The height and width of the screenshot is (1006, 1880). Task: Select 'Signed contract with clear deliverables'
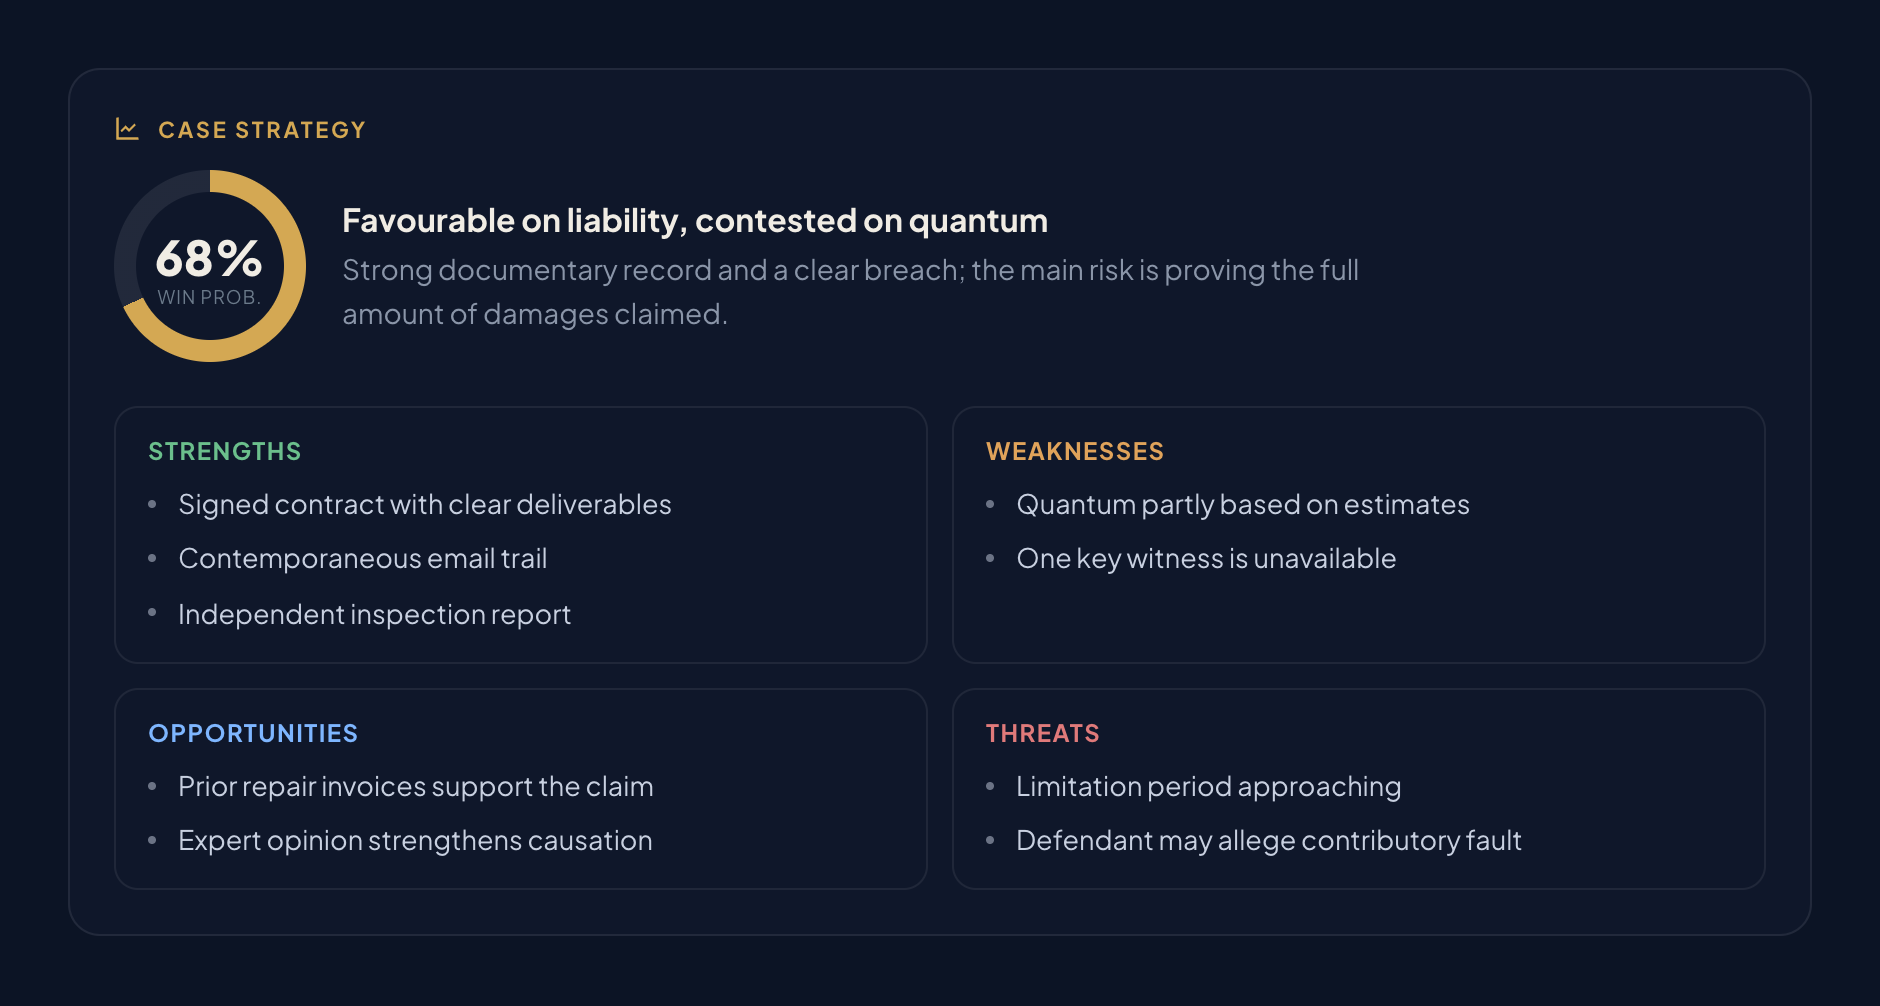coord(425,505)
